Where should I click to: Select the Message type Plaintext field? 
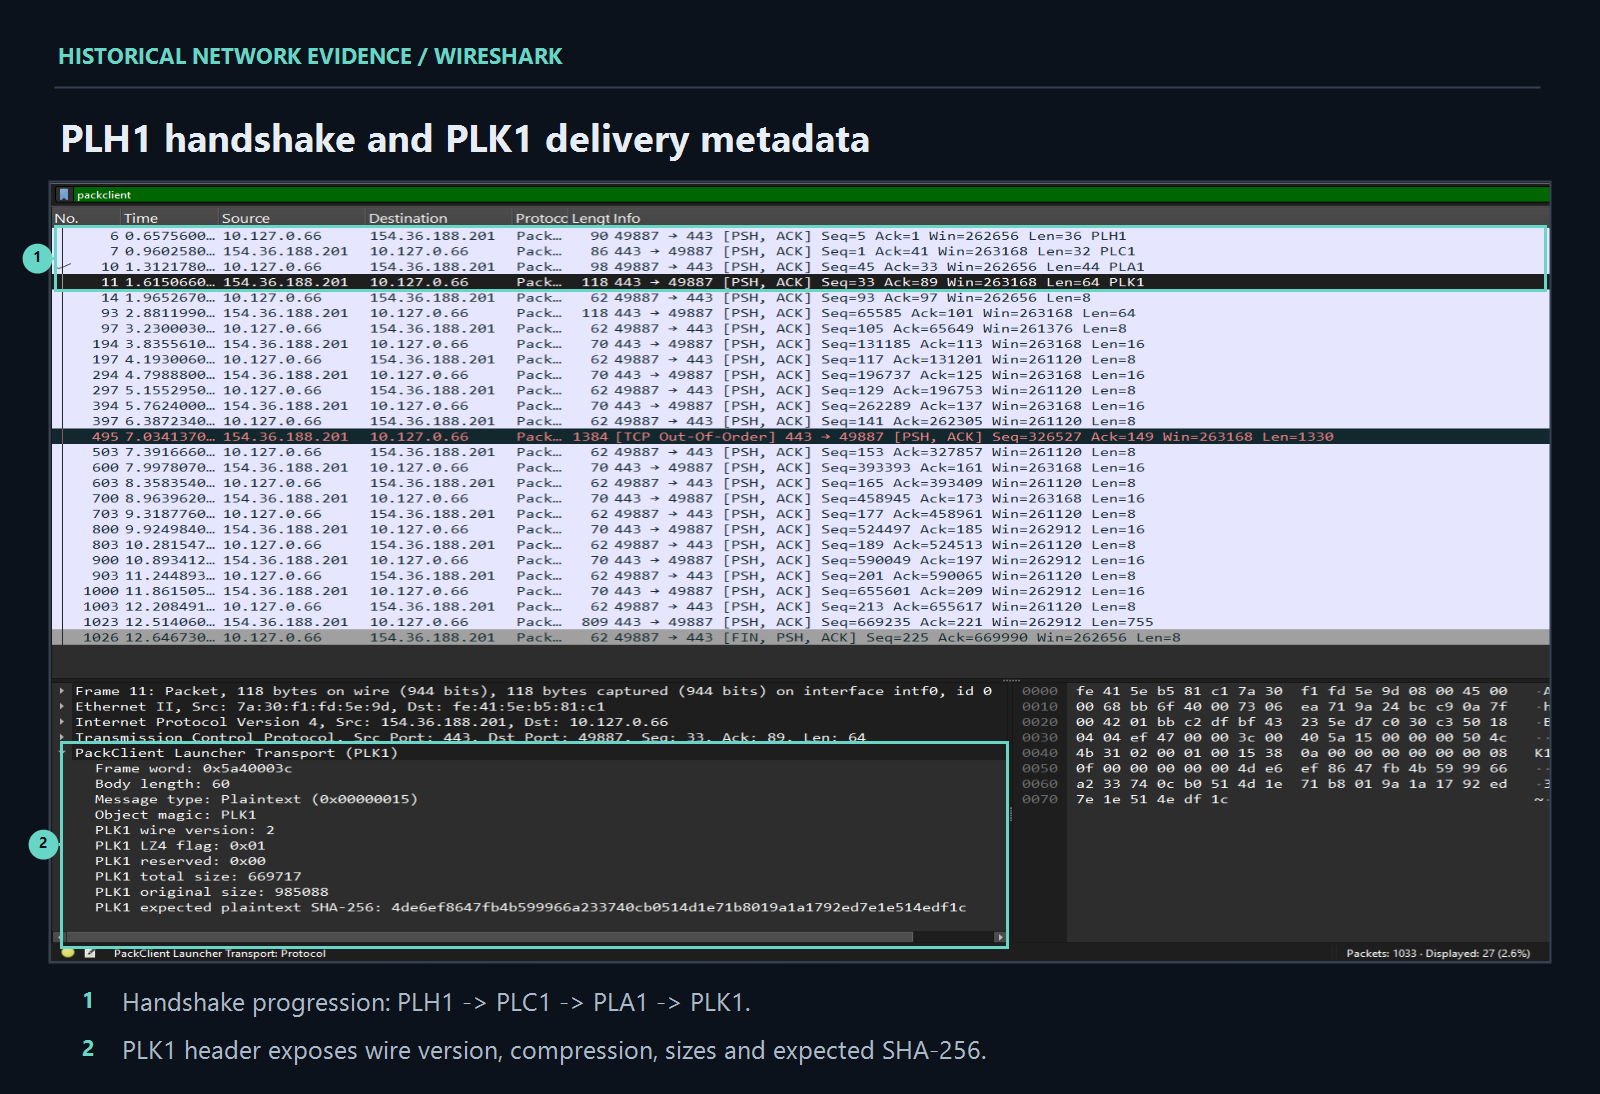256,800
